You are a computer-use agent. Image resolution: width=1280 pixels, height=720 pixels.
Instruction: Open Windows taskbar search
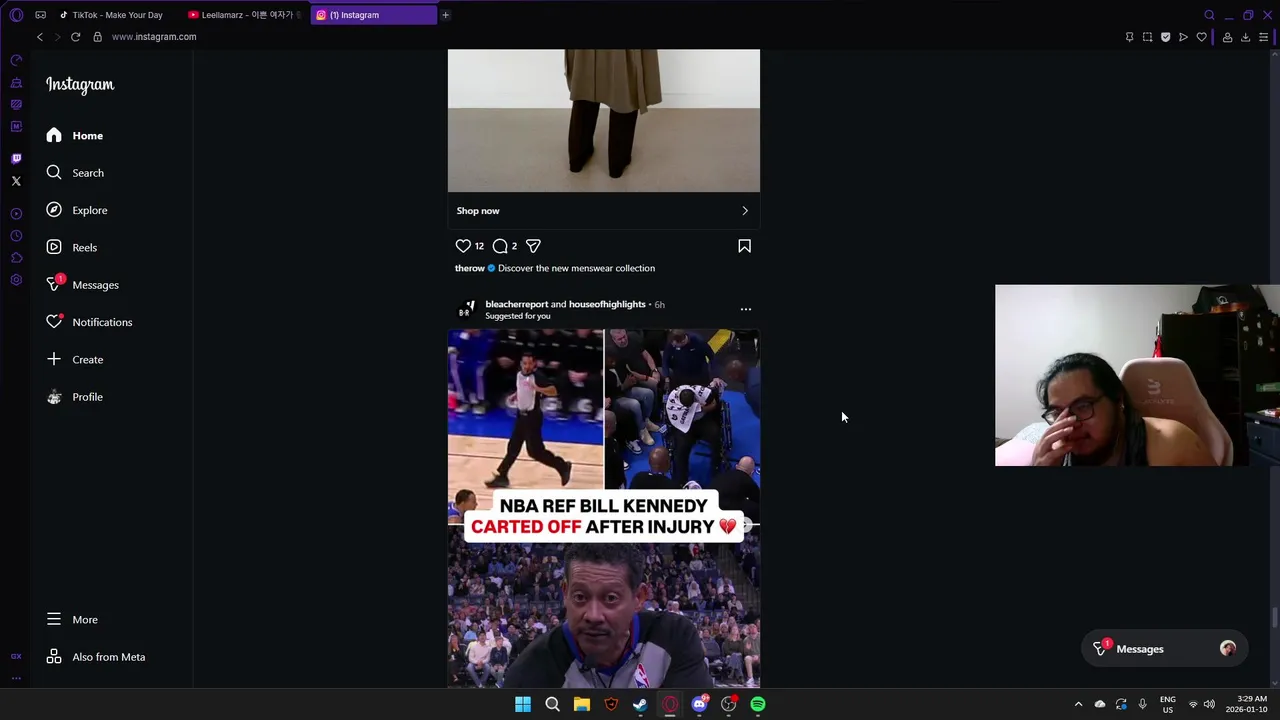coord(552,704)
